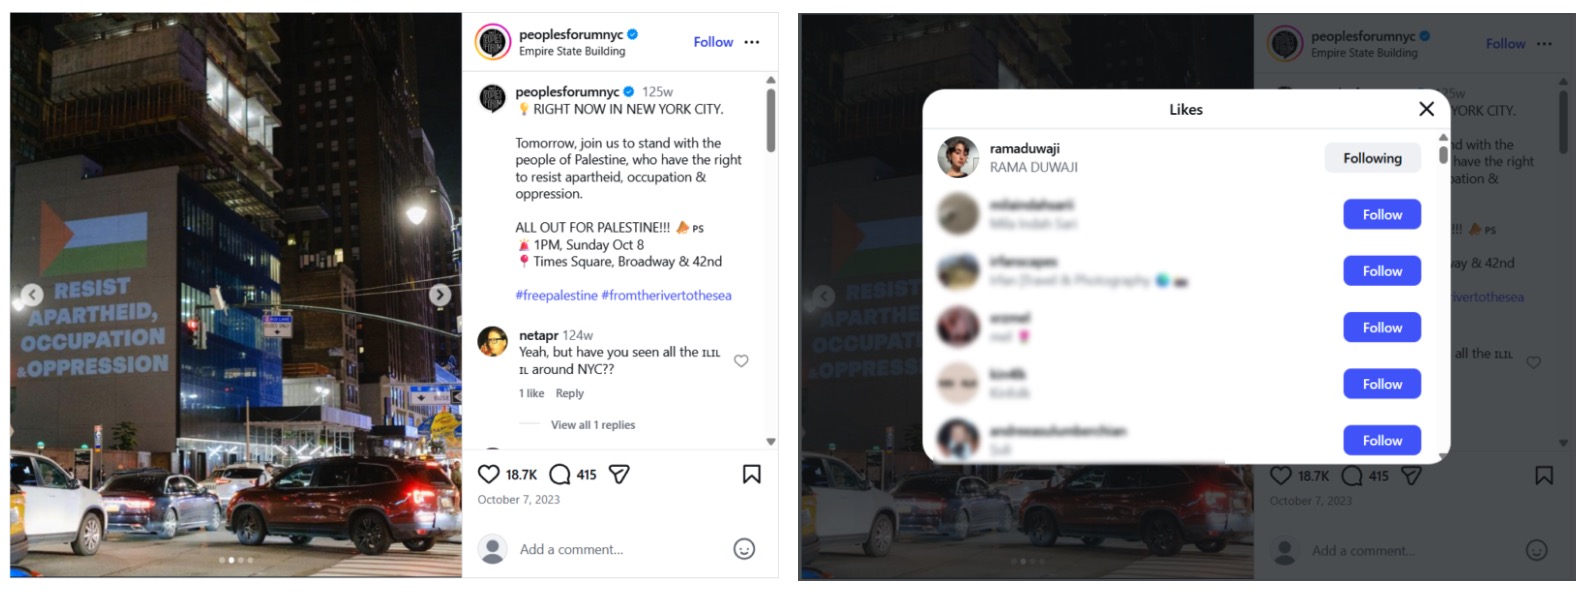1586x596 pixels.
Task: Like the post with the heart icon
Action: [x=488, y=474]
